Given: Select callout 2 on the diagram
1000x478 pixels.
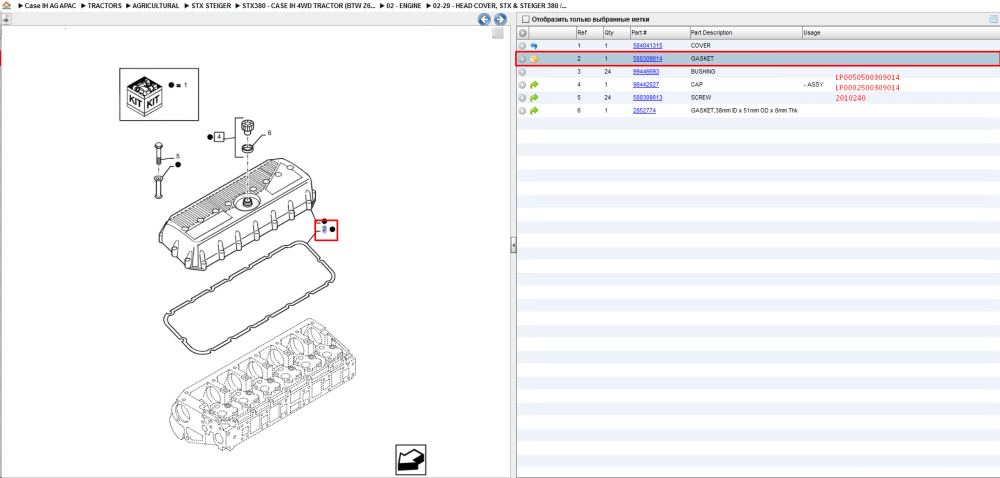Looking at the screenshot, I should (324, 229).
